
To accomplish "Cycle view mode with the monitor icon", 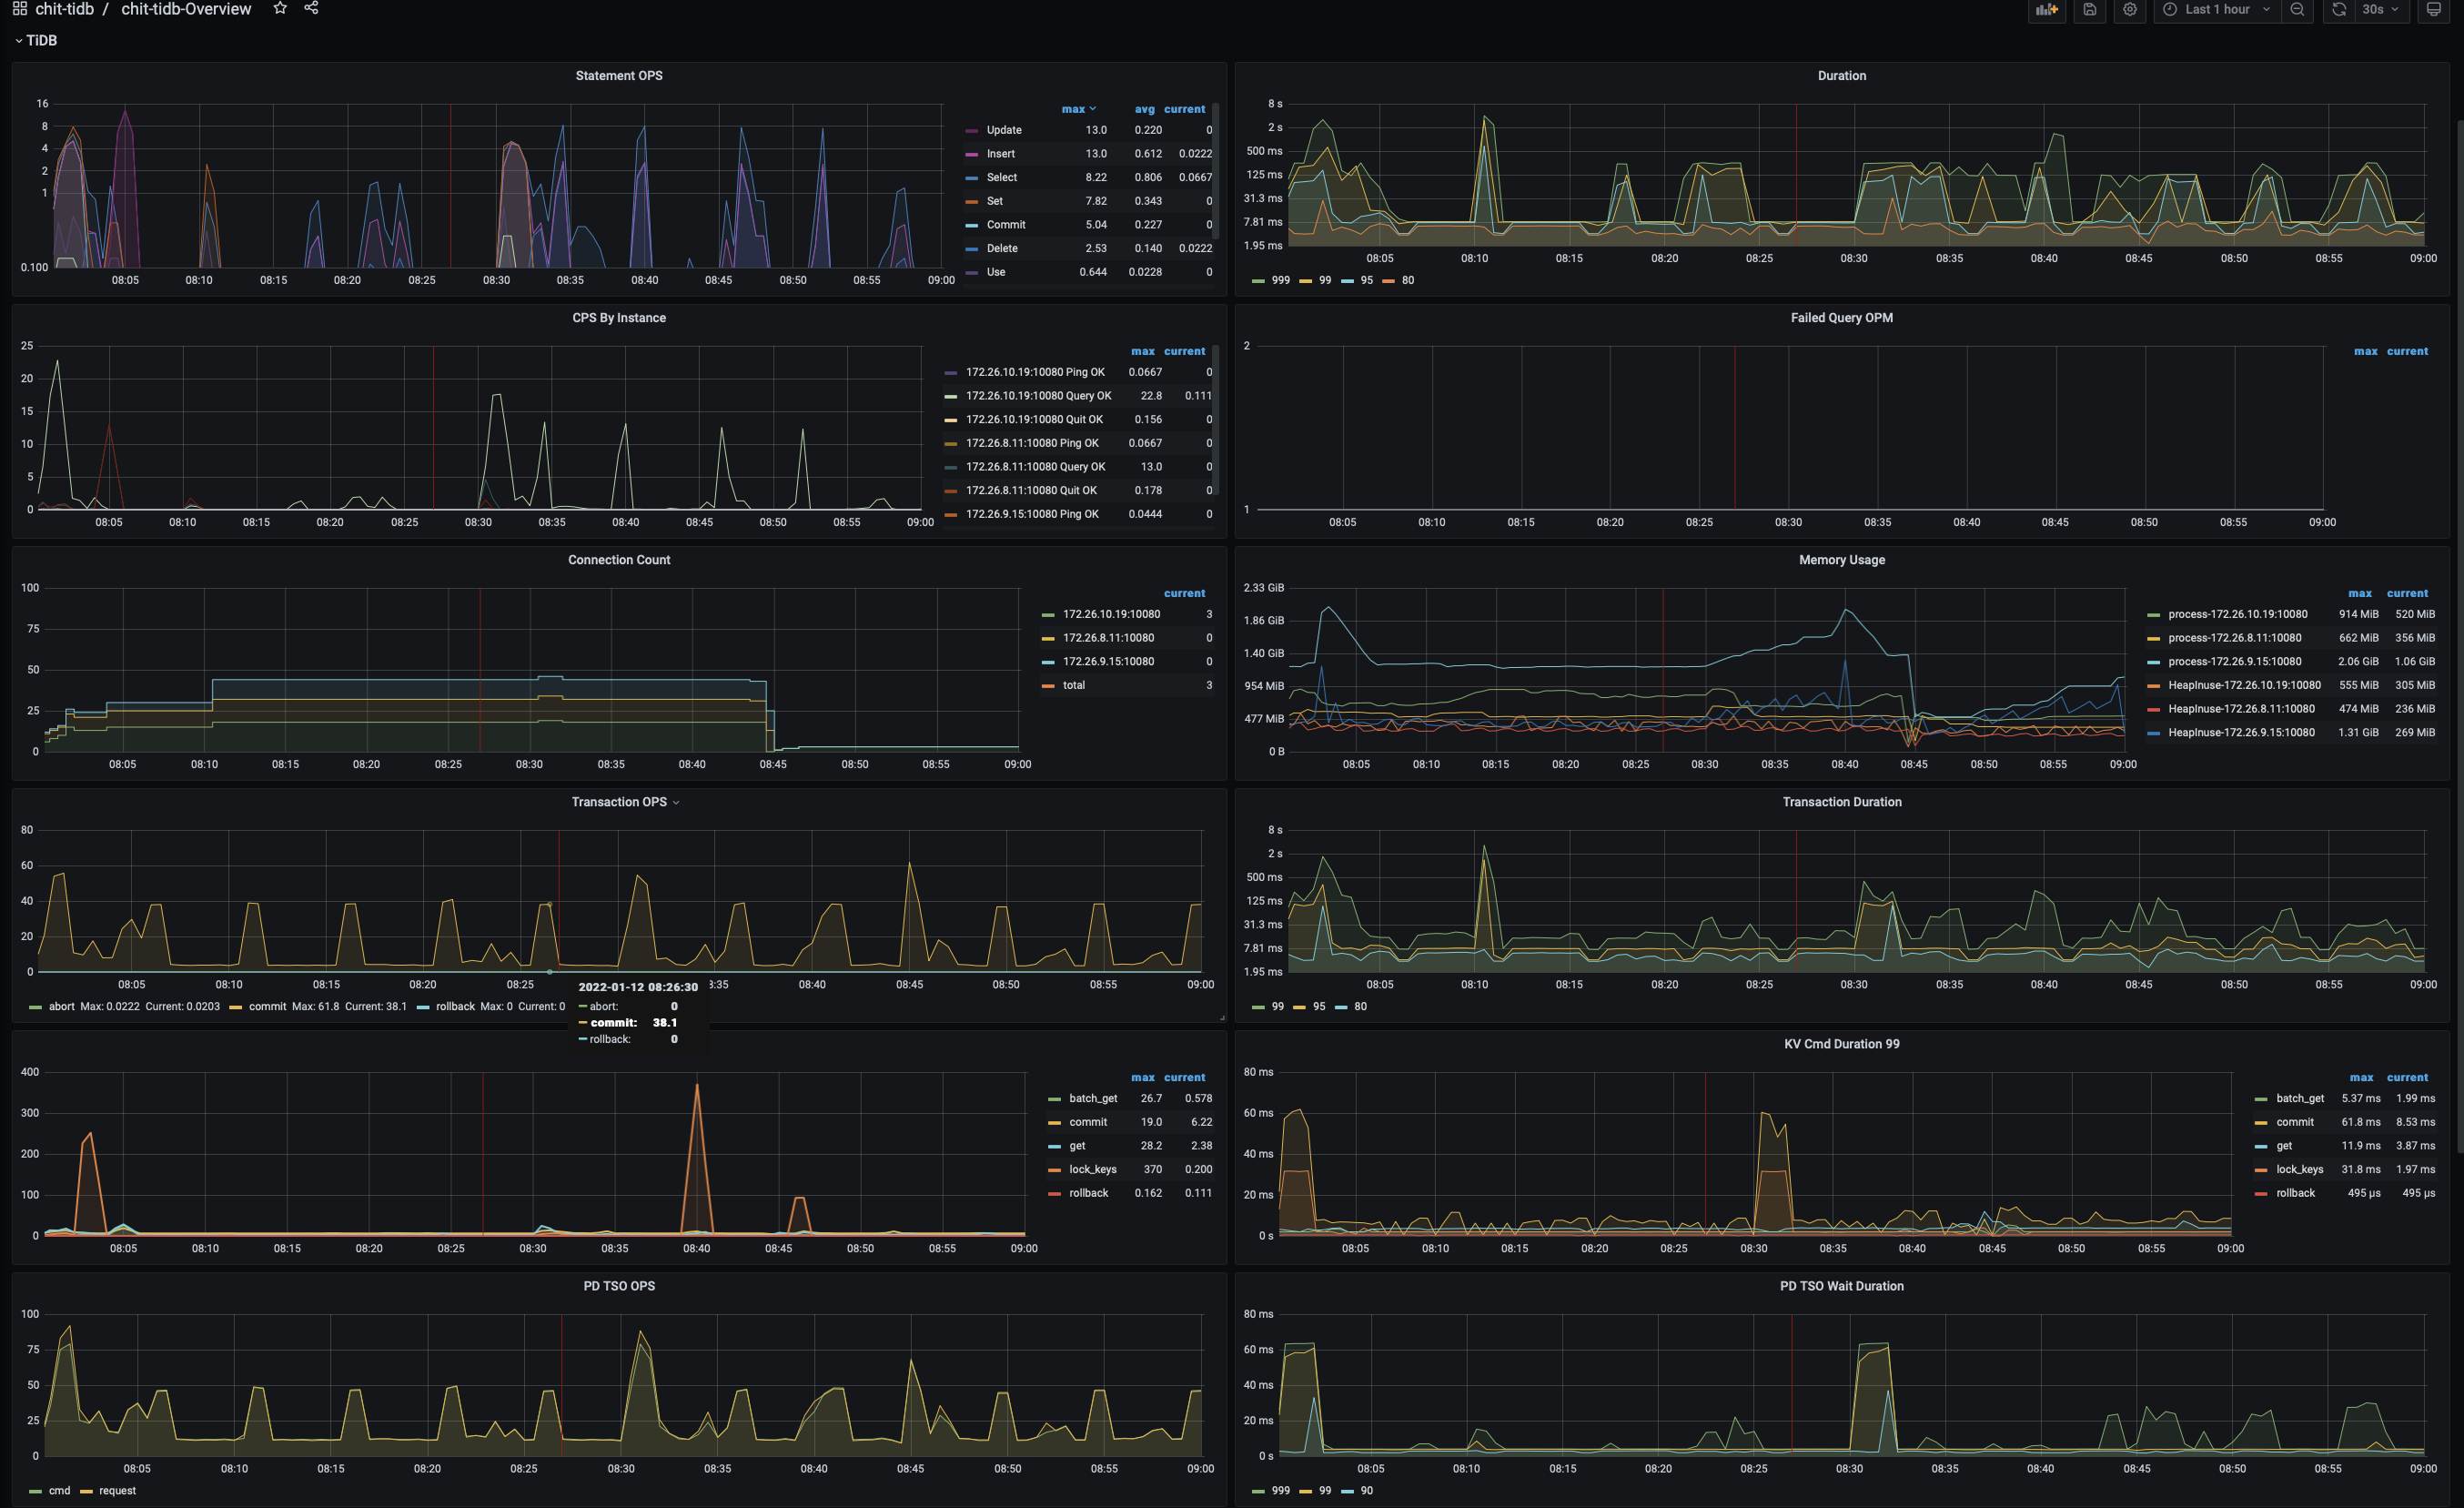I will 2434,9.
